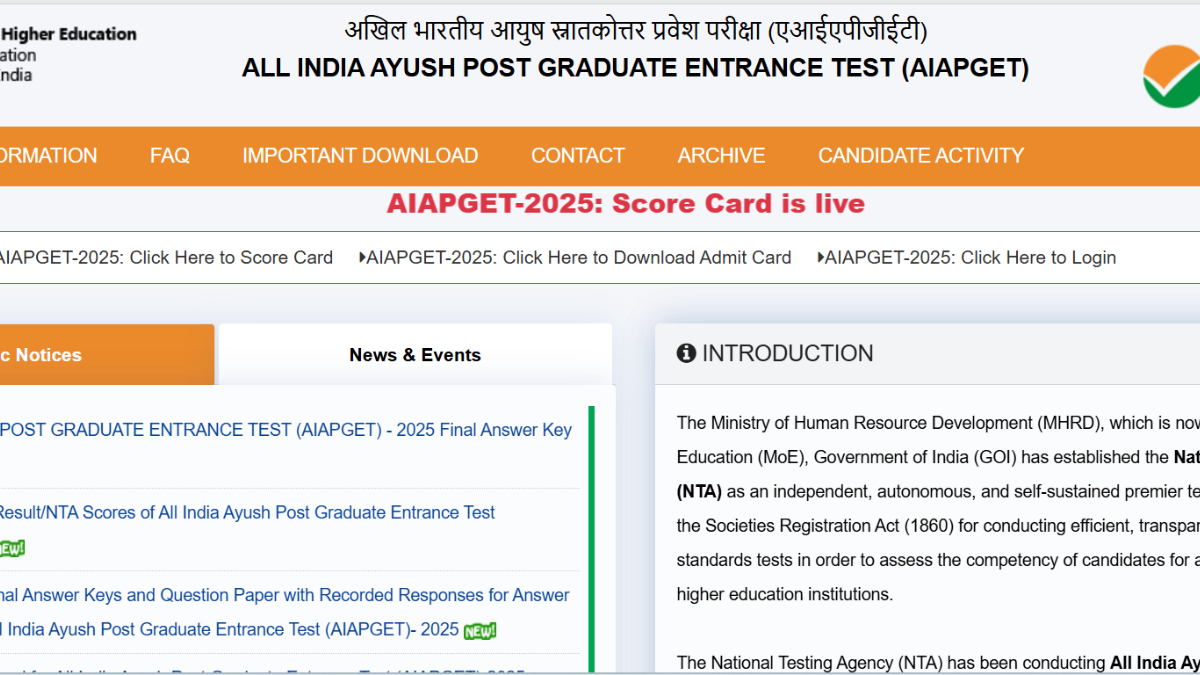This screenshot has height=675, width=1200.
Task: Click the 'Higher Education' header text
Action: click(x=68, y=33)
